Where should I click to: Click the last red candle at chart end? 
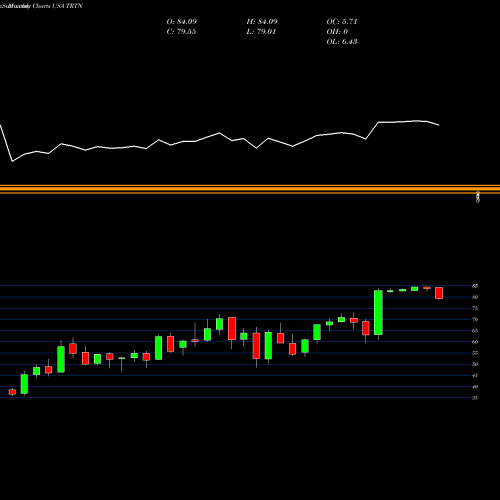coord(439,293)
